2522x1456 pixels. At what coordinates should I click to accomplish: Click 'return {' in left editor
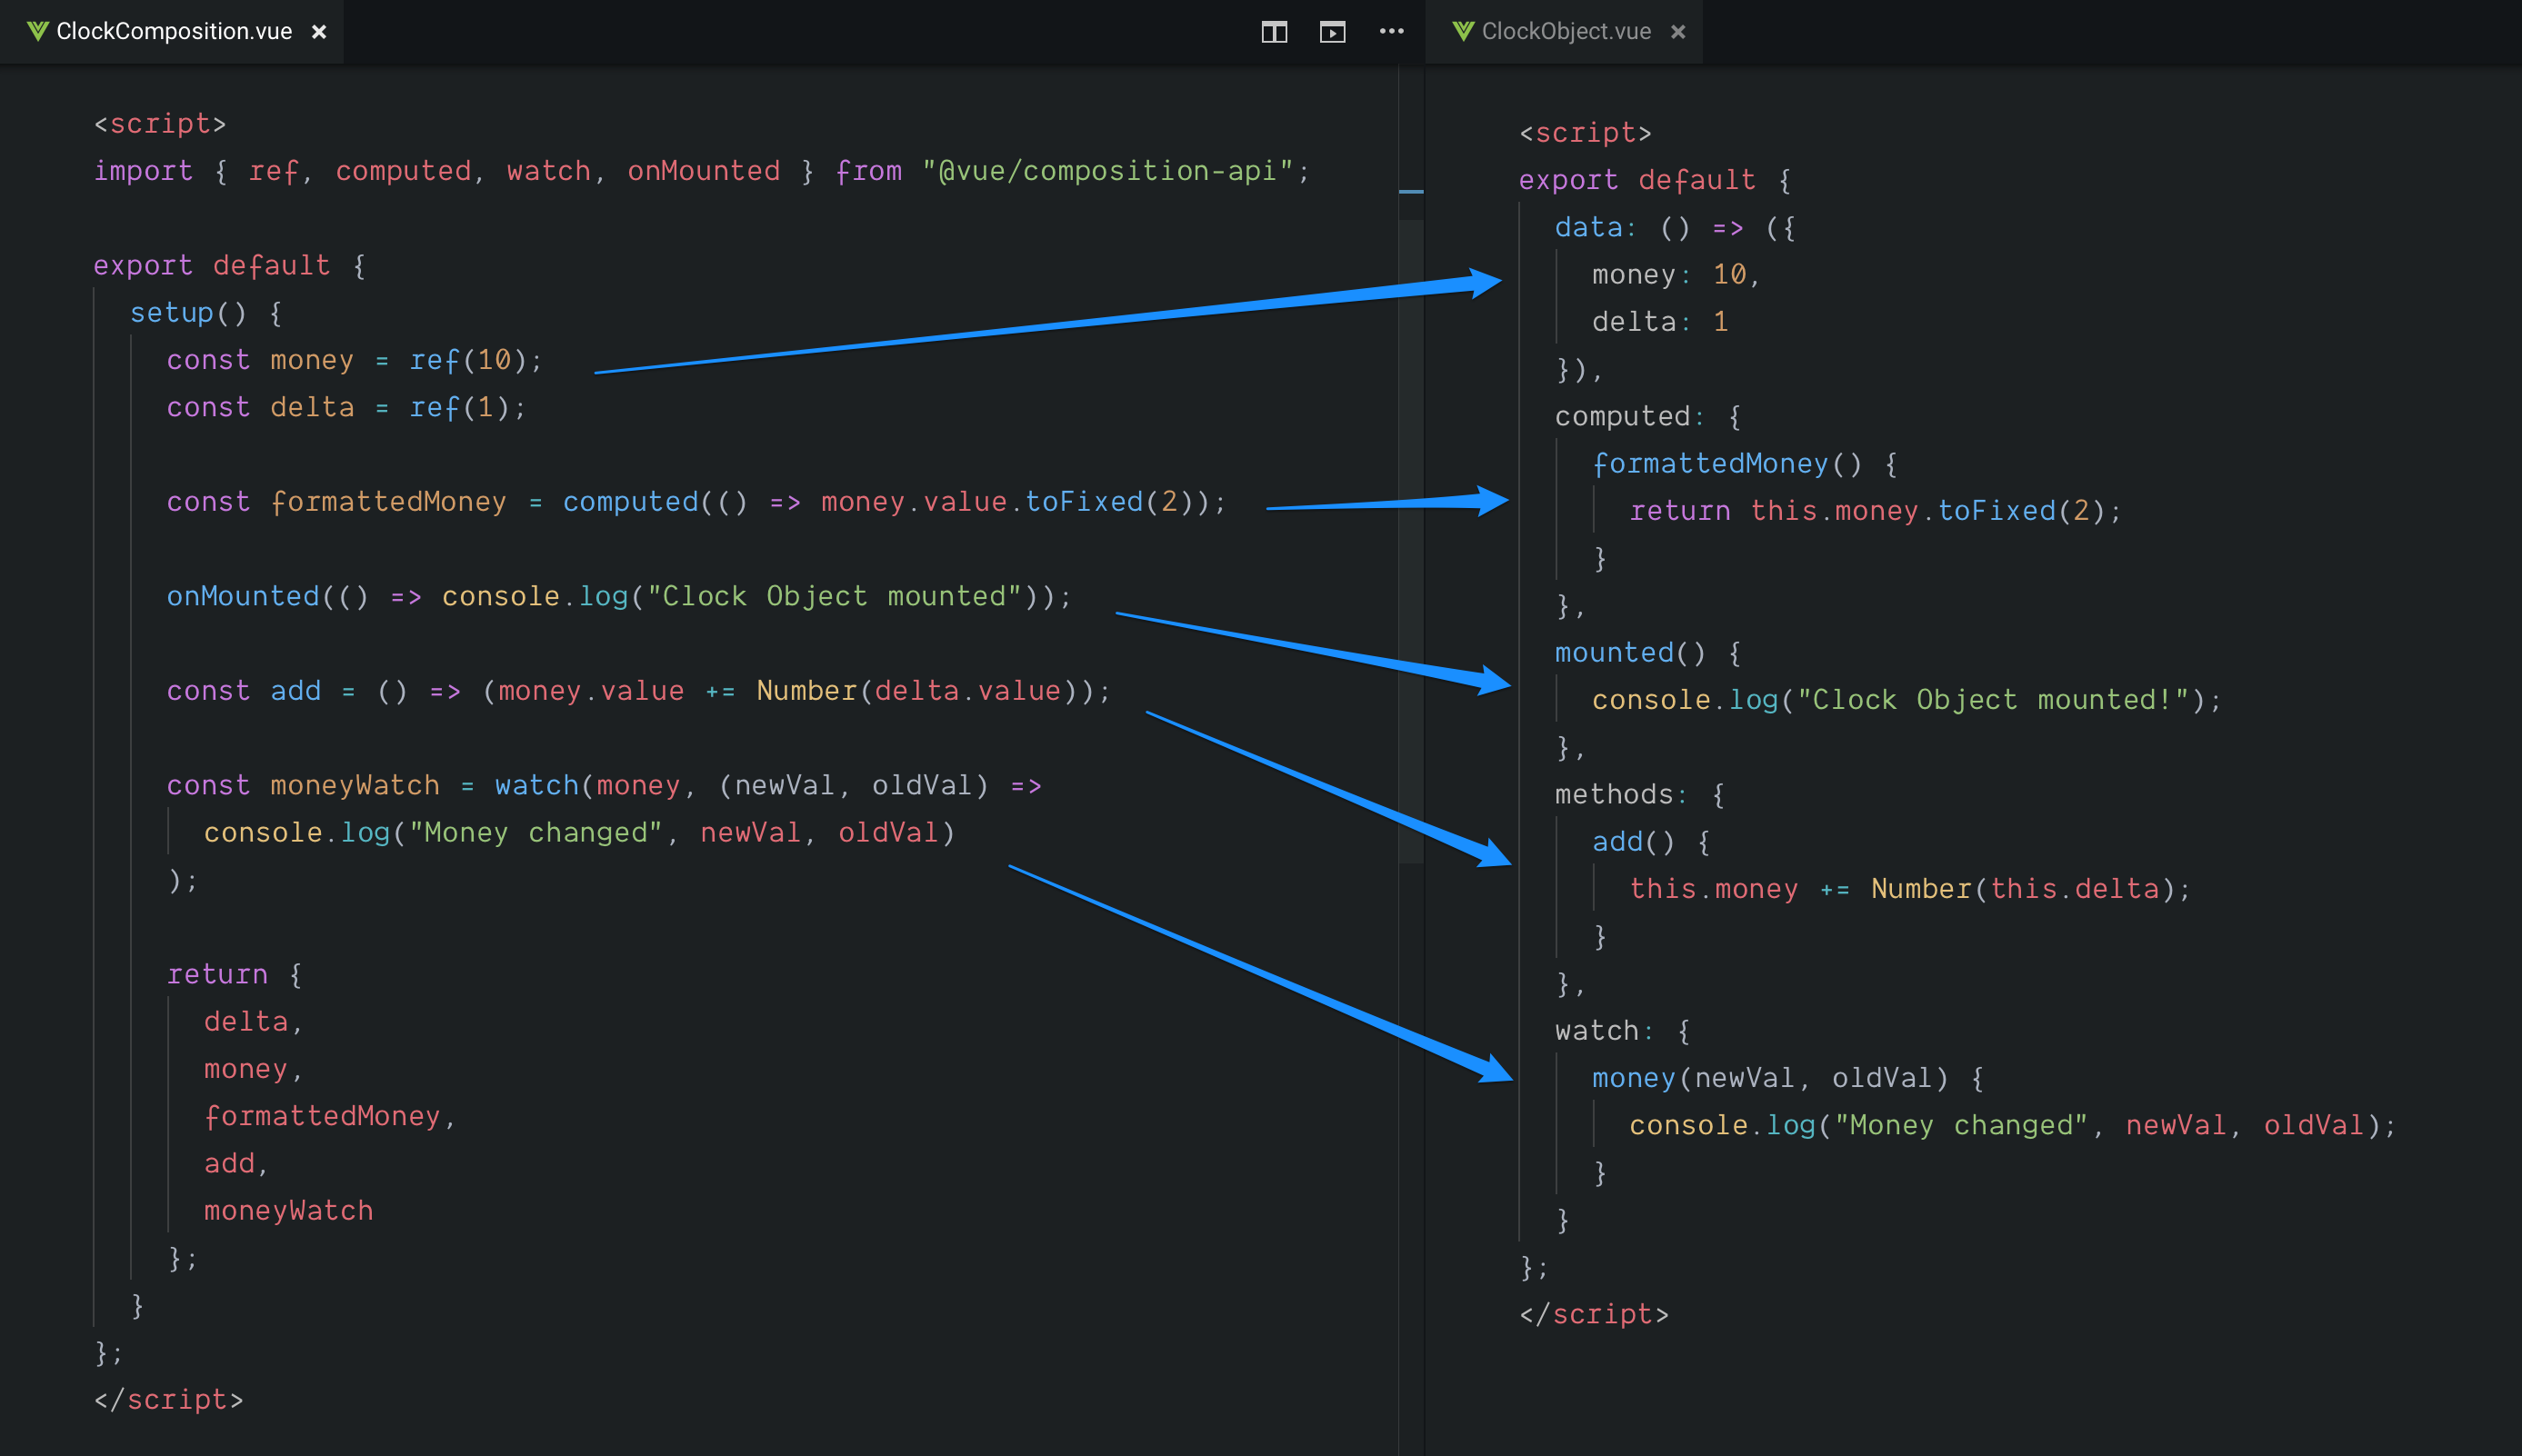point(234,974)
